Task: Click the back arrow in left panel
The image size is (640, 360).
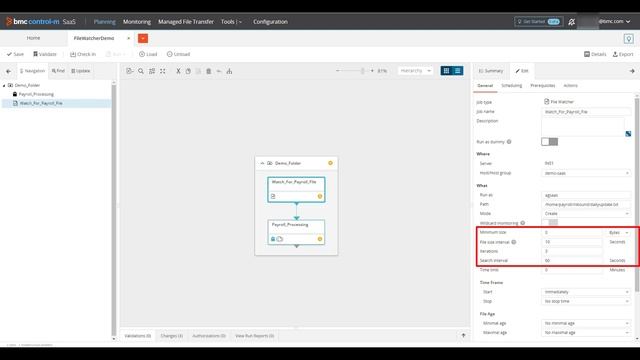Action: (x=9, y=71)
